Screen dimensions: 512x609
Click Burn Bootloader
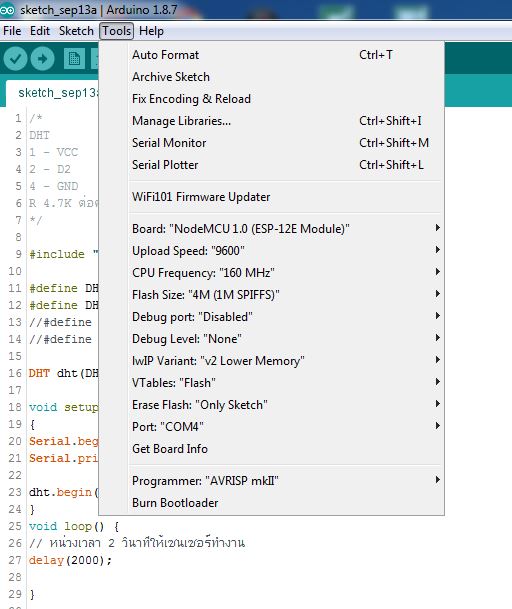tap(287, 503)
